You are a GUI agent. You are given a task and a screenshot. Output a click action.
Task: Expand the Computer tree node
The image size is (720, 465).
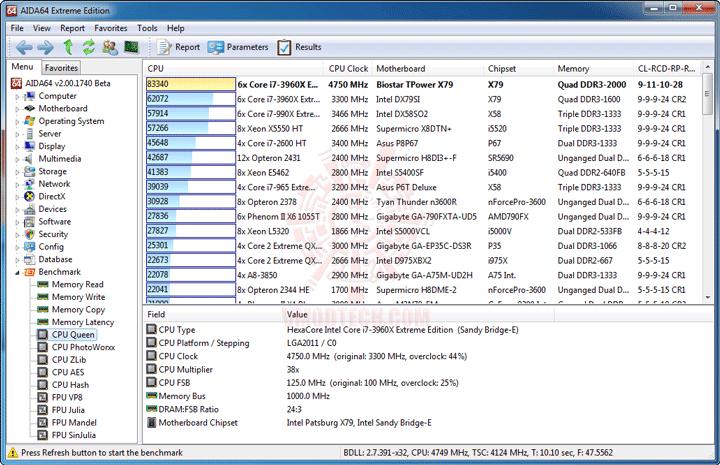pyautogui.click(x=17, y=96)
